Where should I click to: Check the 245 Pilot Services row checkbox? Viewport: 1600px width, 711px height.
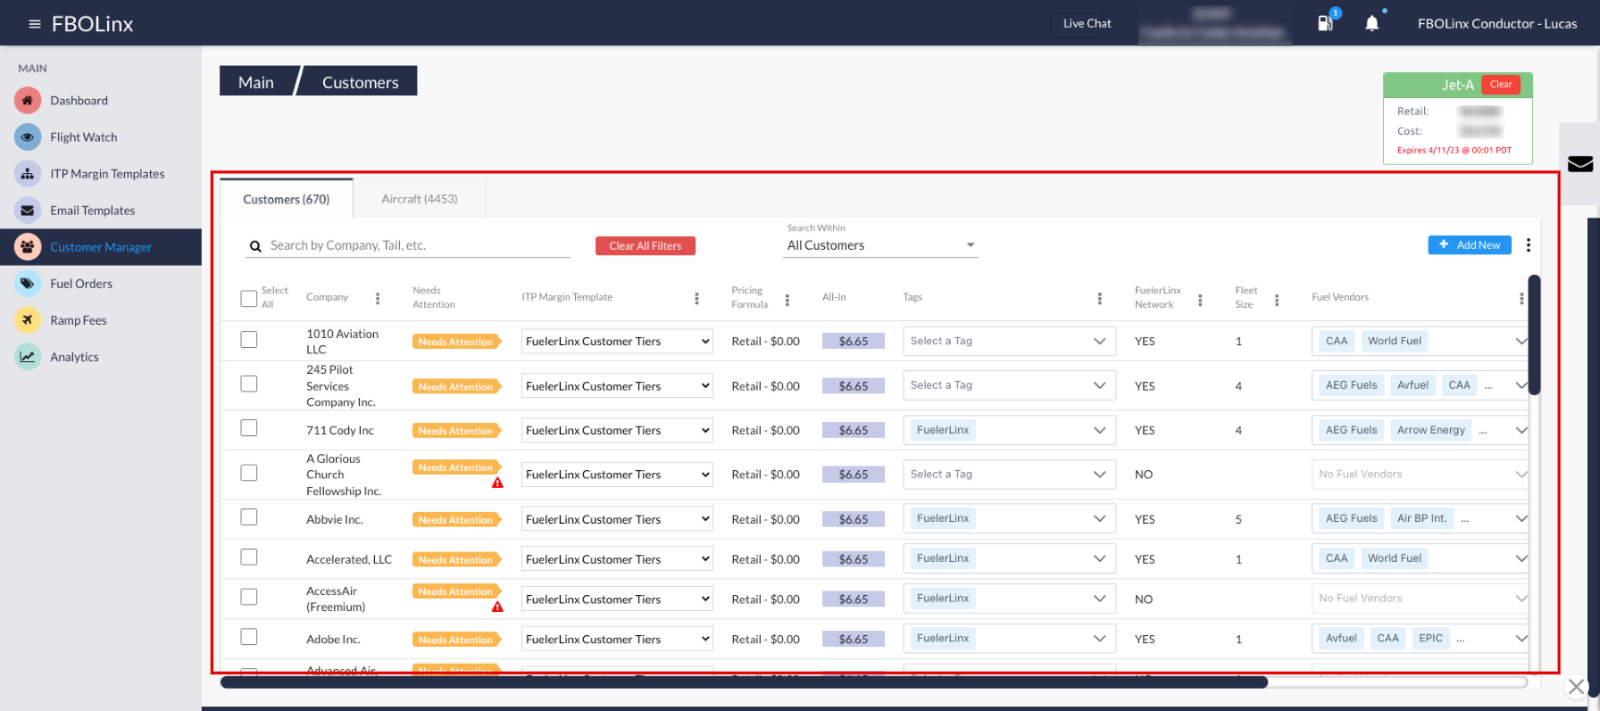coord(249,384)
